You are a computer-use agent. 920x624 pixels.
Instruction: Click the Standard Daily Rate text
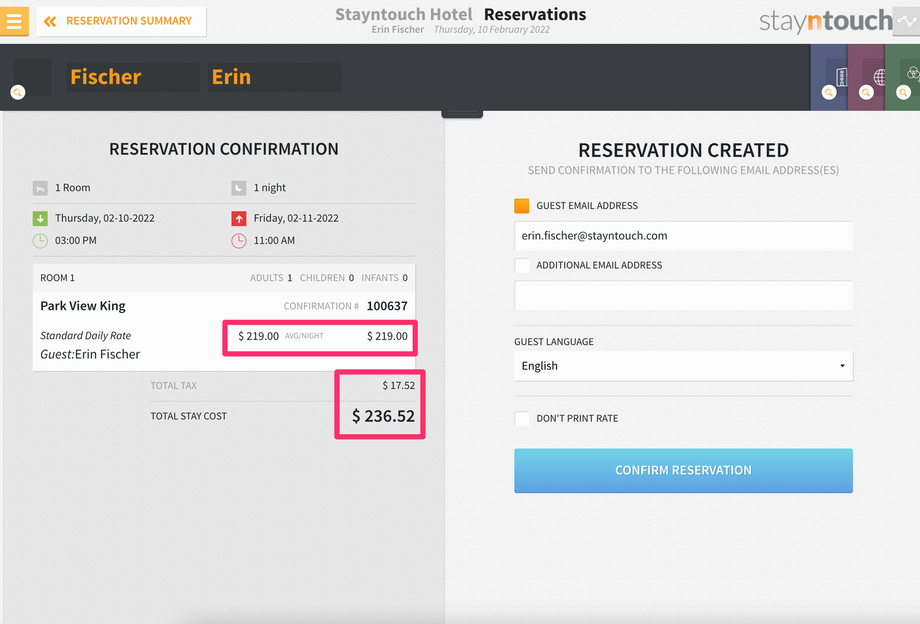86,335
